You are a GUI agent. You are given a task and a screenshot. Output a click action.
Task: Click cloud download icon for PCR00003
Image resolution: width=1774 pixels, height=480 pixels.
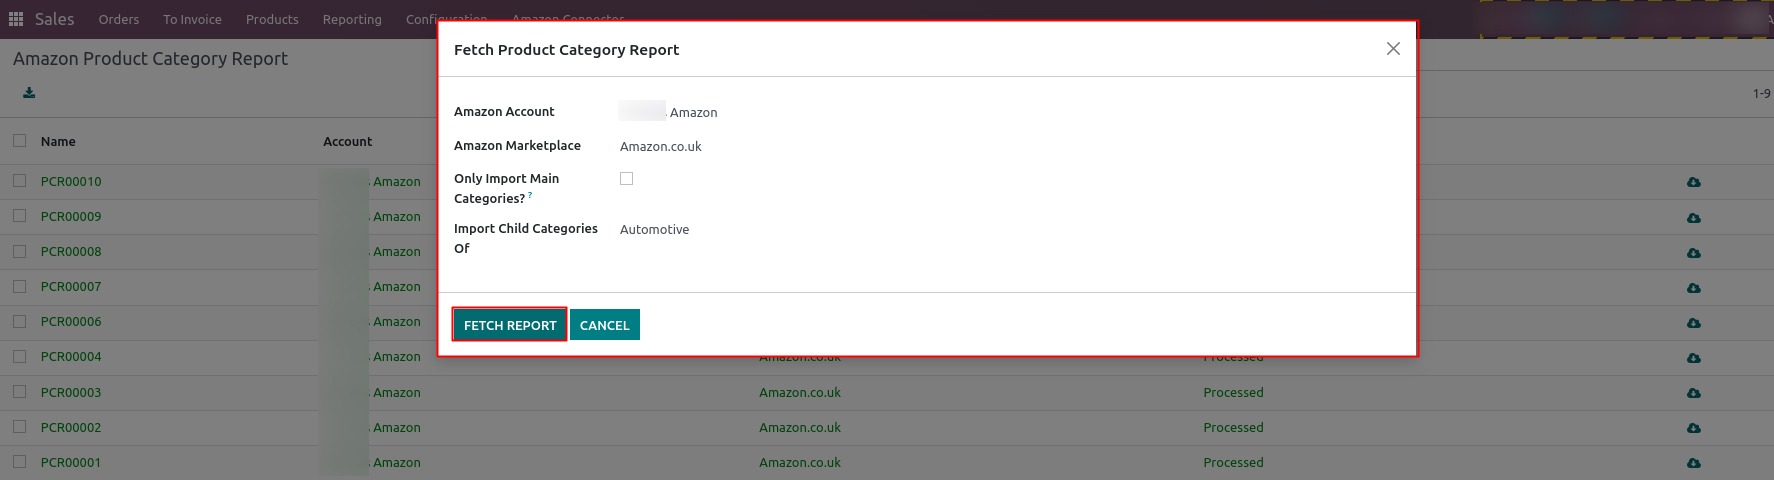[x=1693, y=393]
